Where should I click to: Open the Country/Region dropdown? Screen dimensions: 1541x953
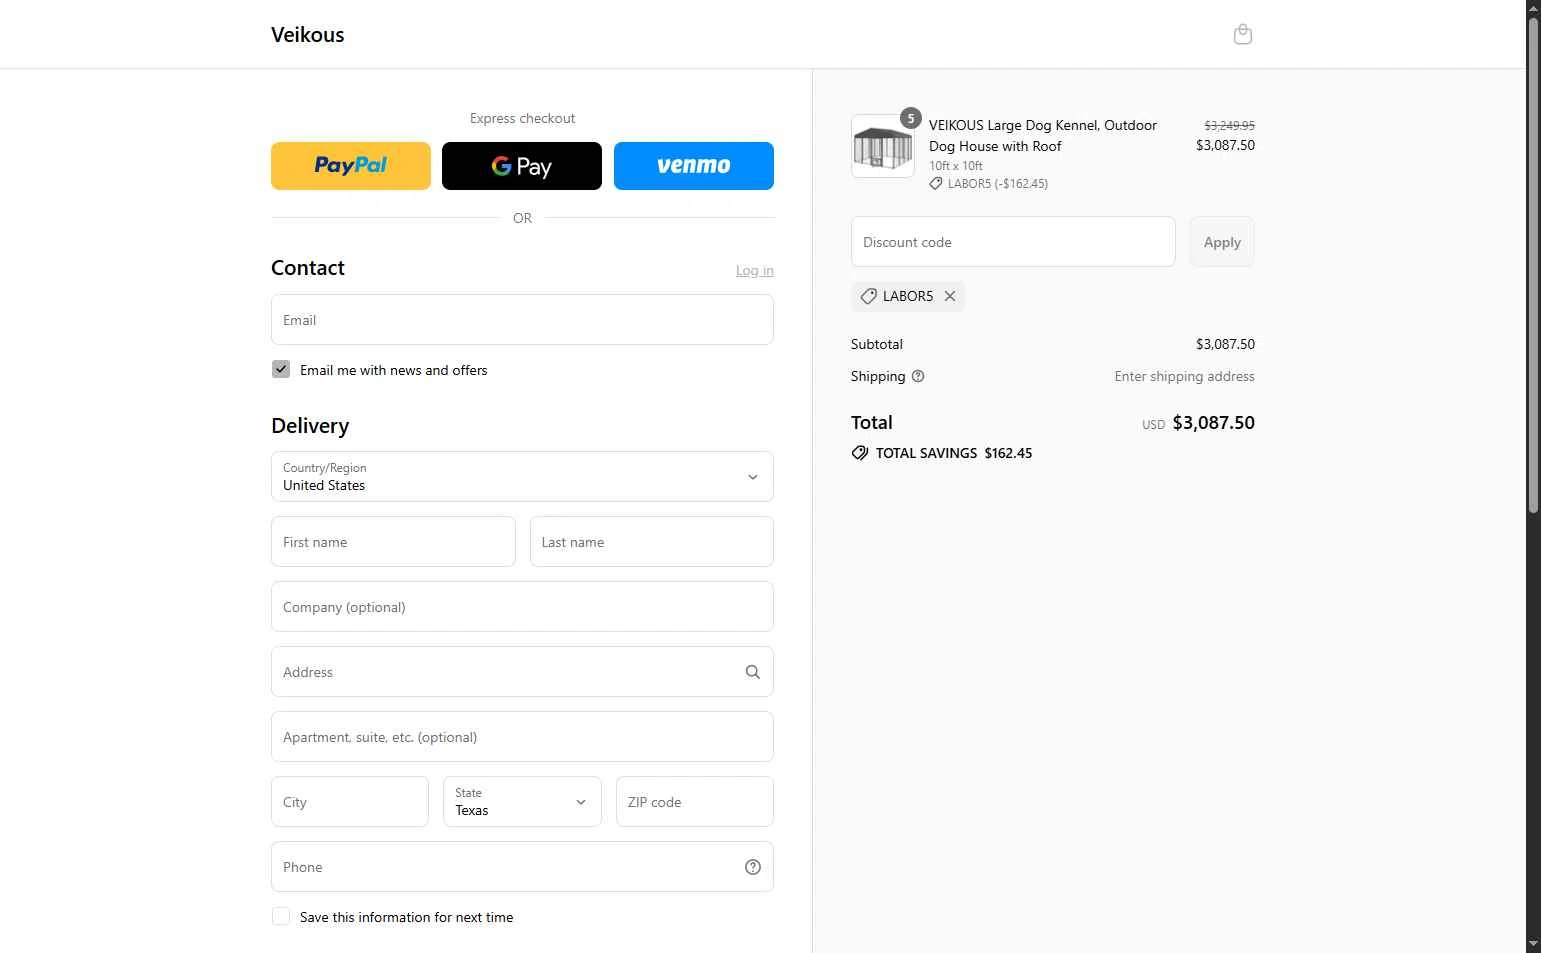(x=522, y=477)
